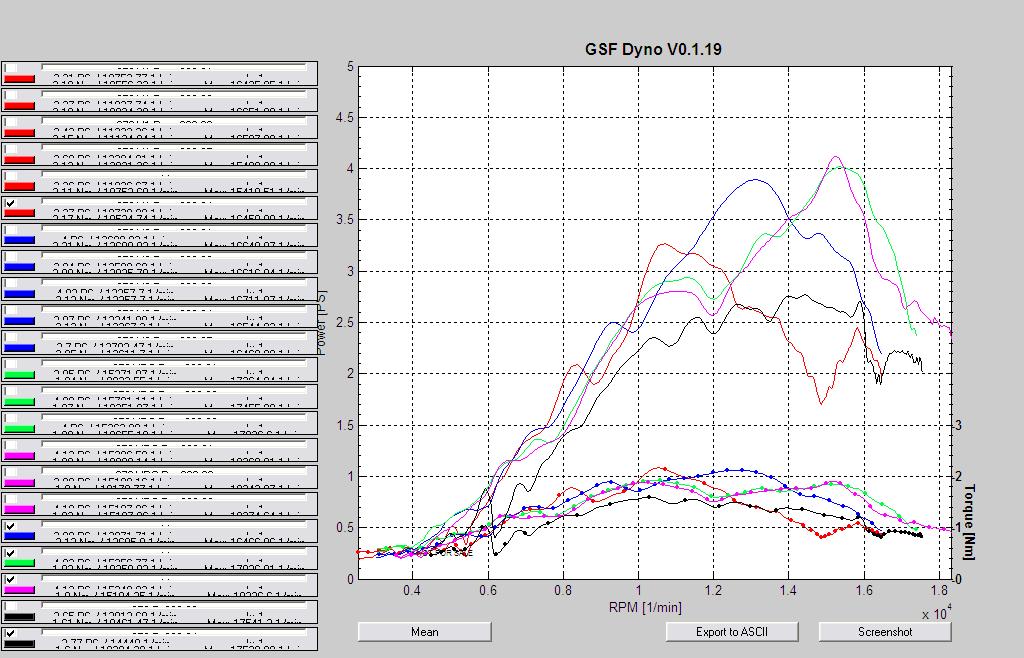Click the Screenshot button
Image resolution: width=1024 pixels, height=658 pixels.
tap(885, 631)
